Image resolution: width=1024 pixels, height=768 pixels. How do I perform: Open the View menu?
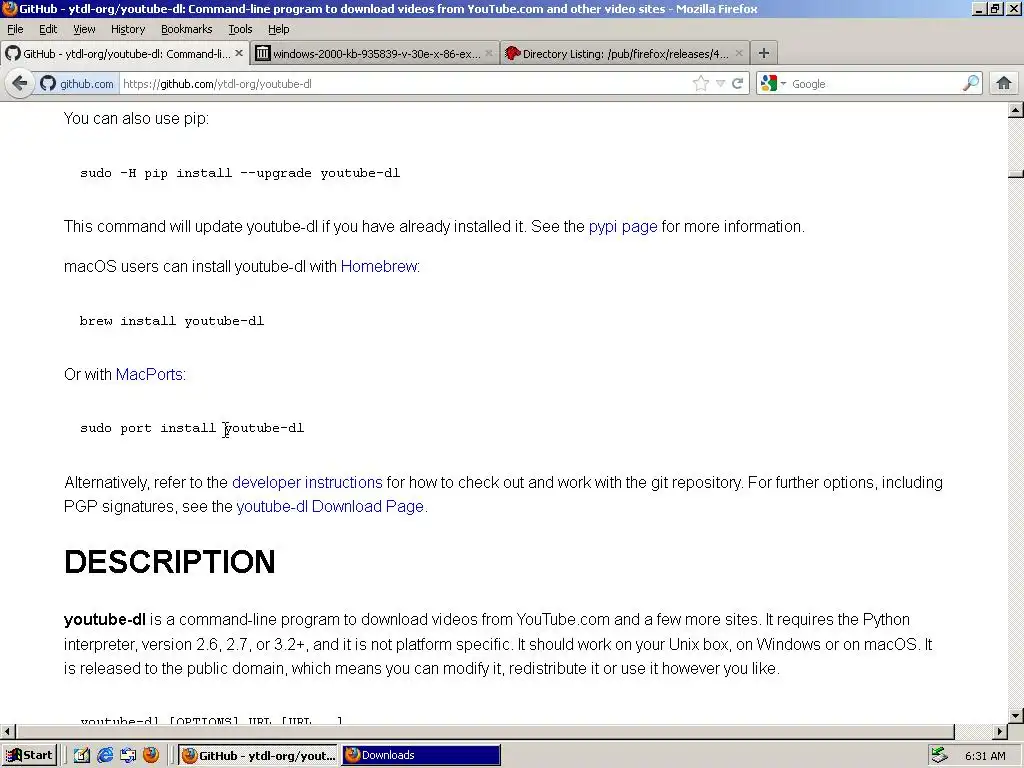pyautogui.click(x=84, y=29)
